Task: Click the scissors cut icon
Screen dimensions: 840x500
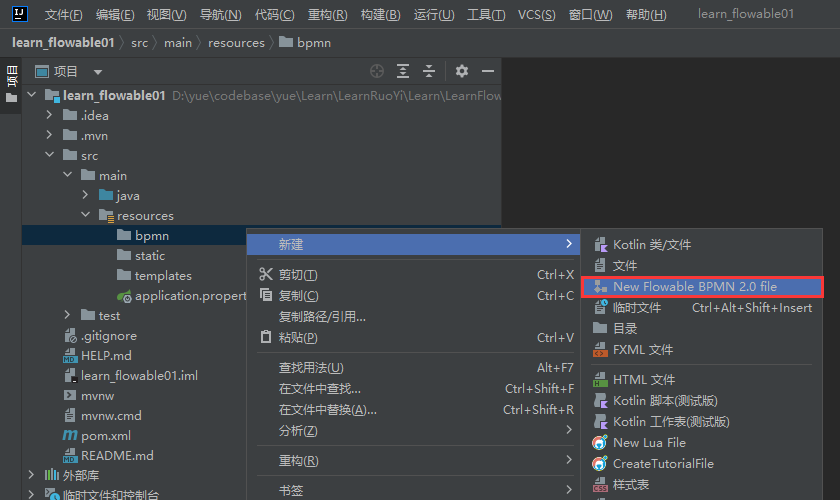Action: (266, 274)
